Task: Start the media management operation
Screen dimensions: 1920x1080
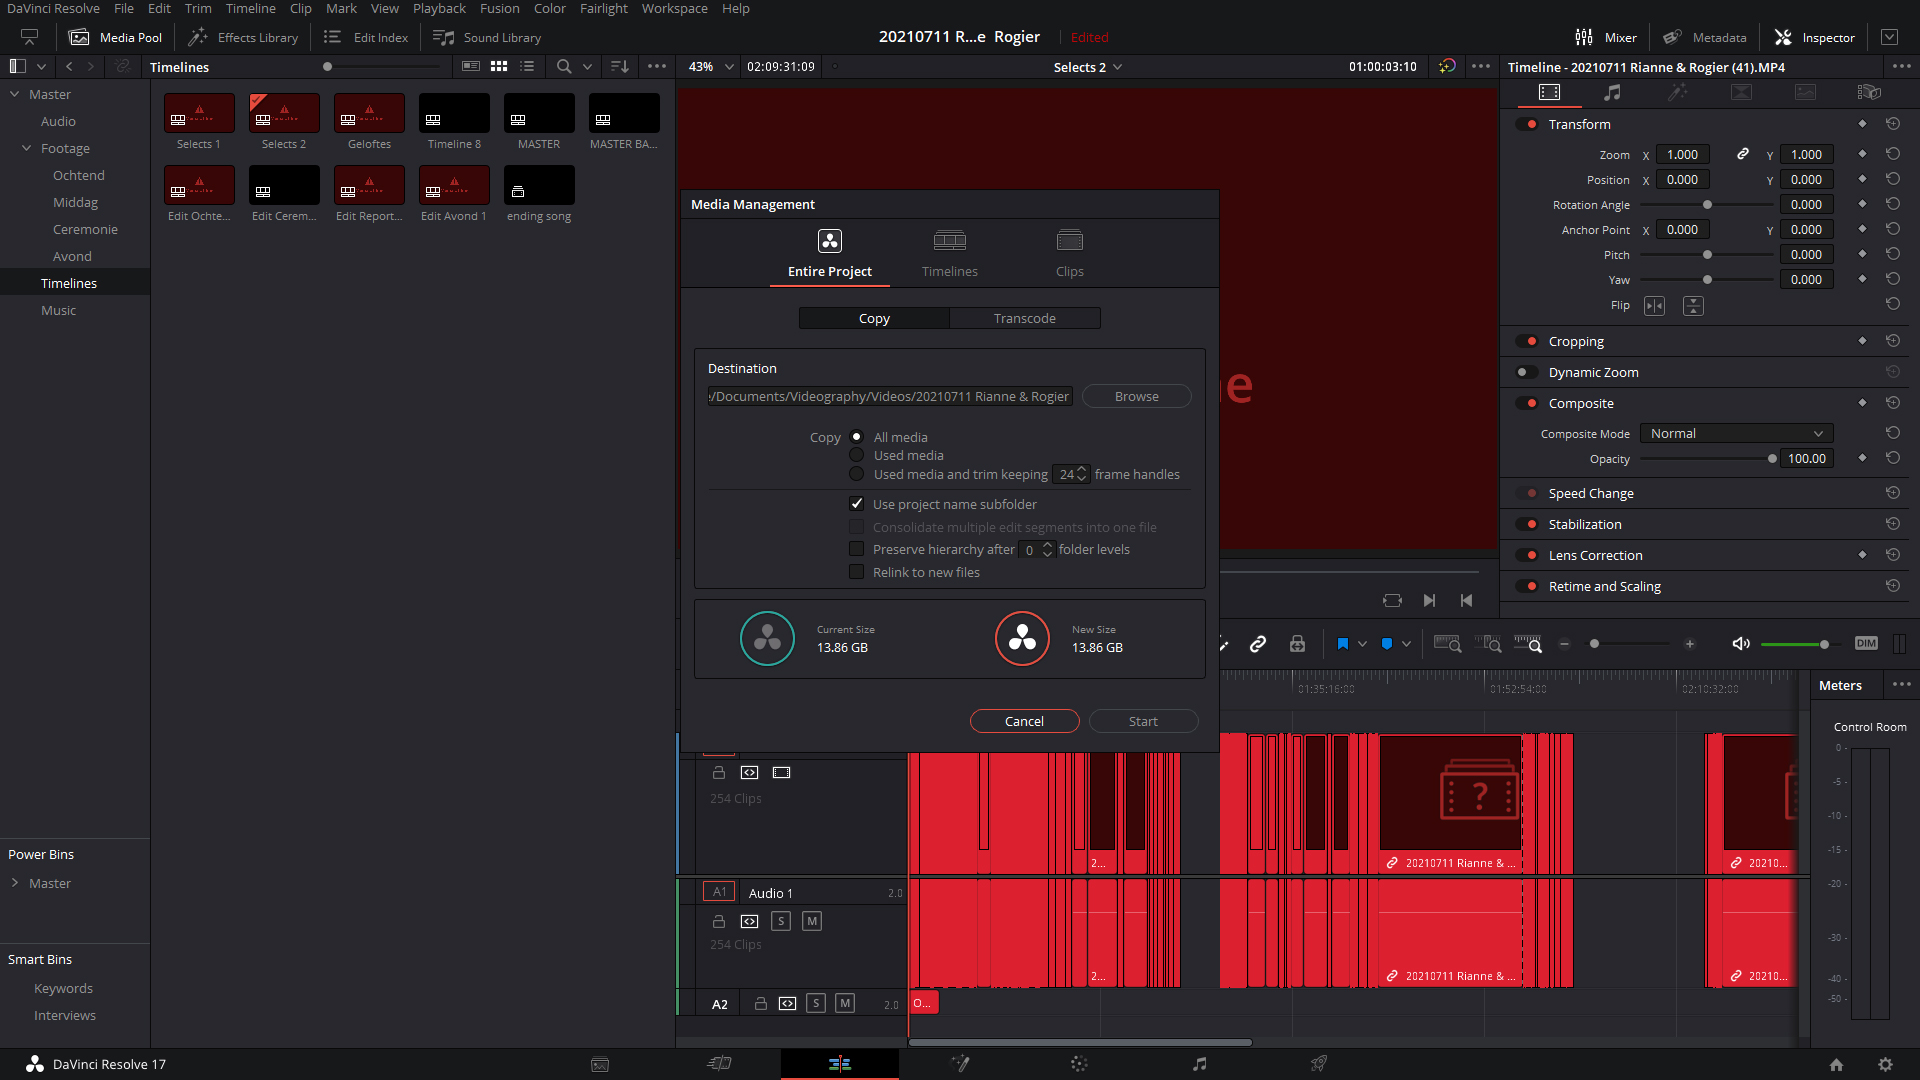Action: click(x=1143, y=721)
